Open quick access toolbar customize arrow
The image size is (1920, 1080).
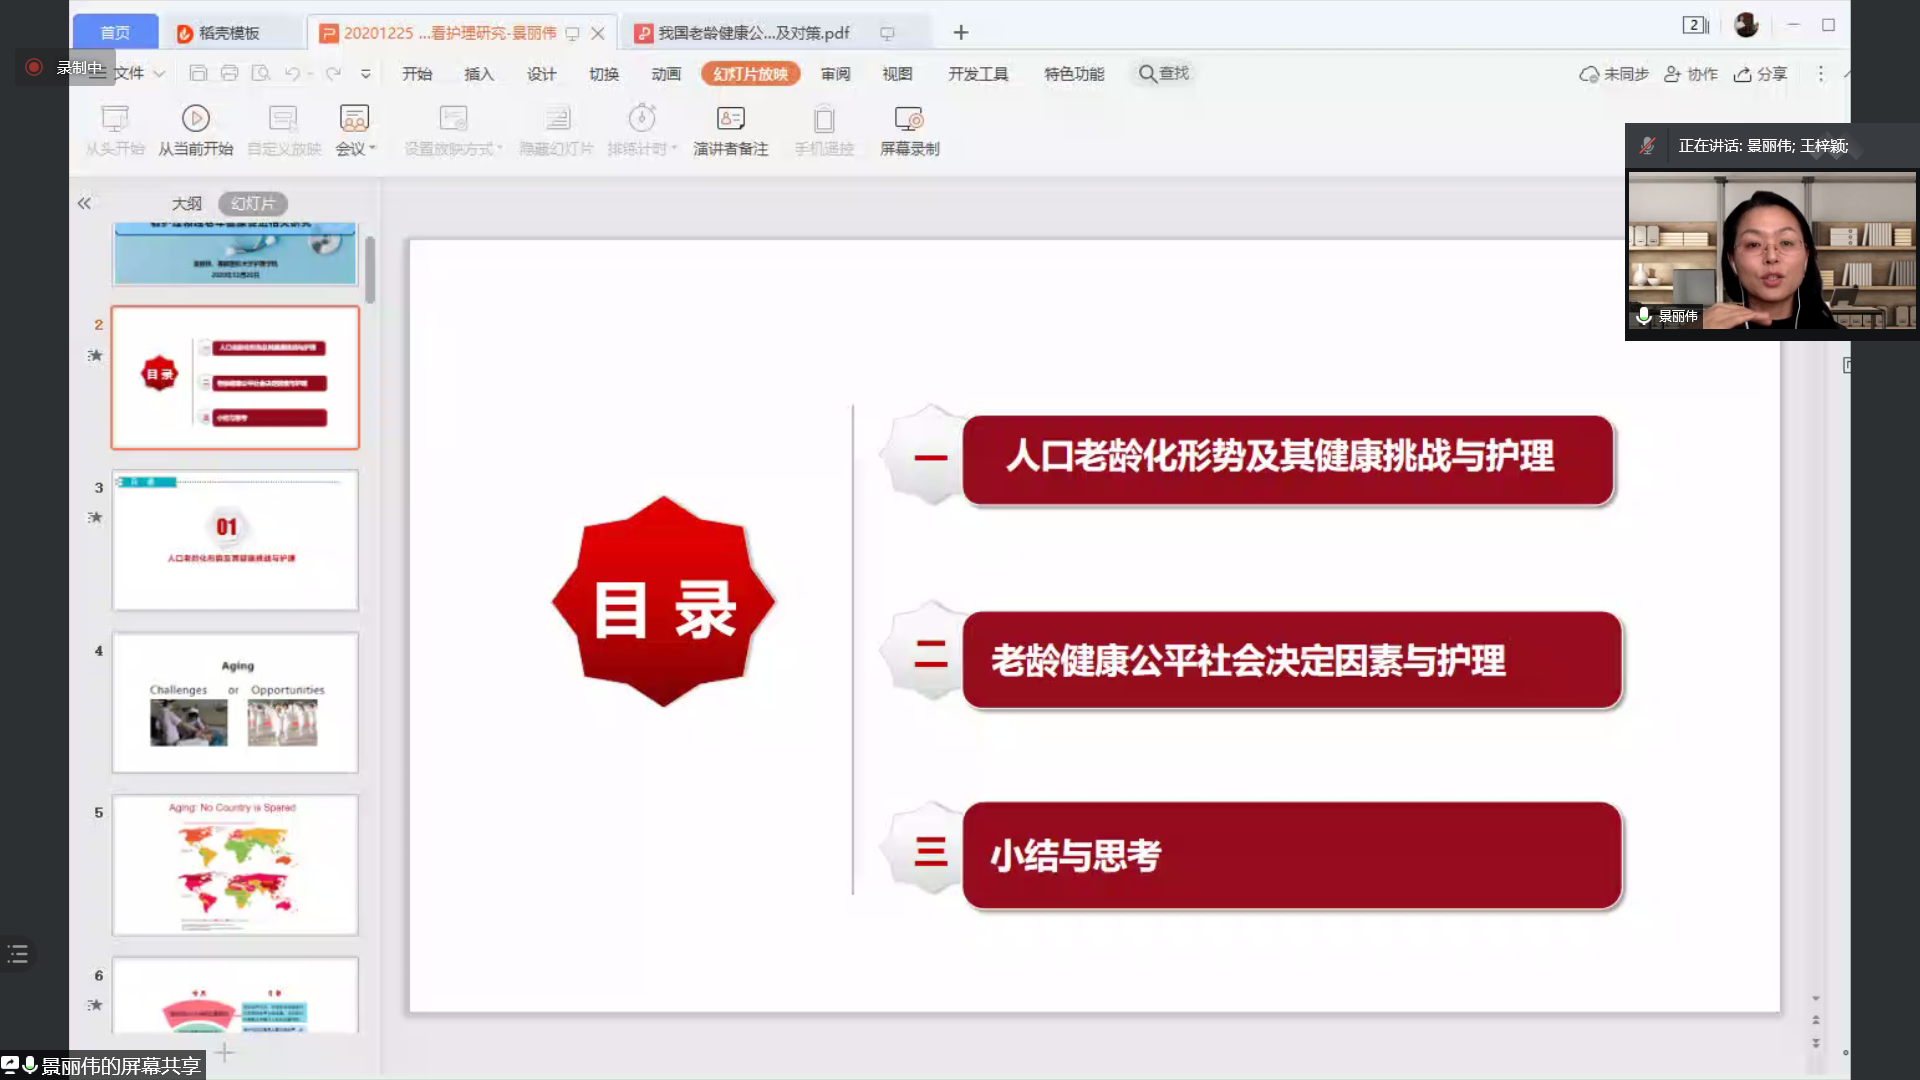point(366,73)
